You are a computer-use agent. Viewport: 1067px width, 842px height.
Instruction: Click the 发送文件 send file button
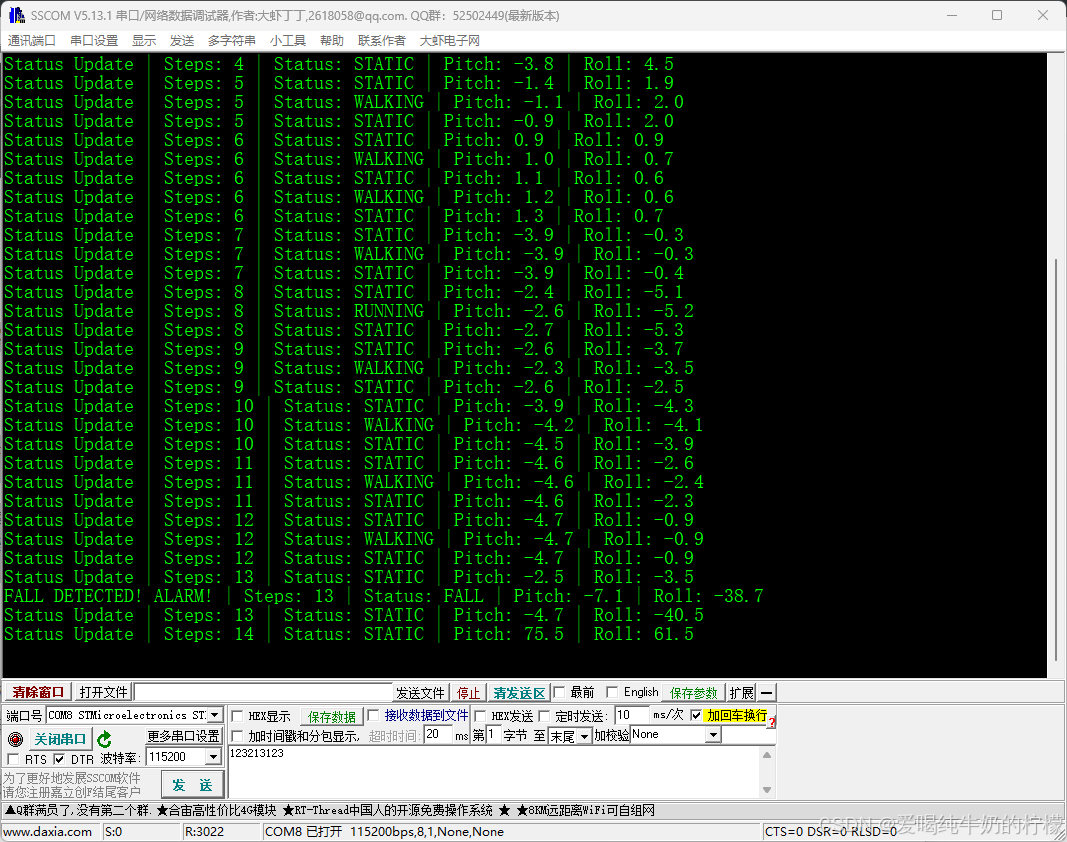click(x=420, y=693)
